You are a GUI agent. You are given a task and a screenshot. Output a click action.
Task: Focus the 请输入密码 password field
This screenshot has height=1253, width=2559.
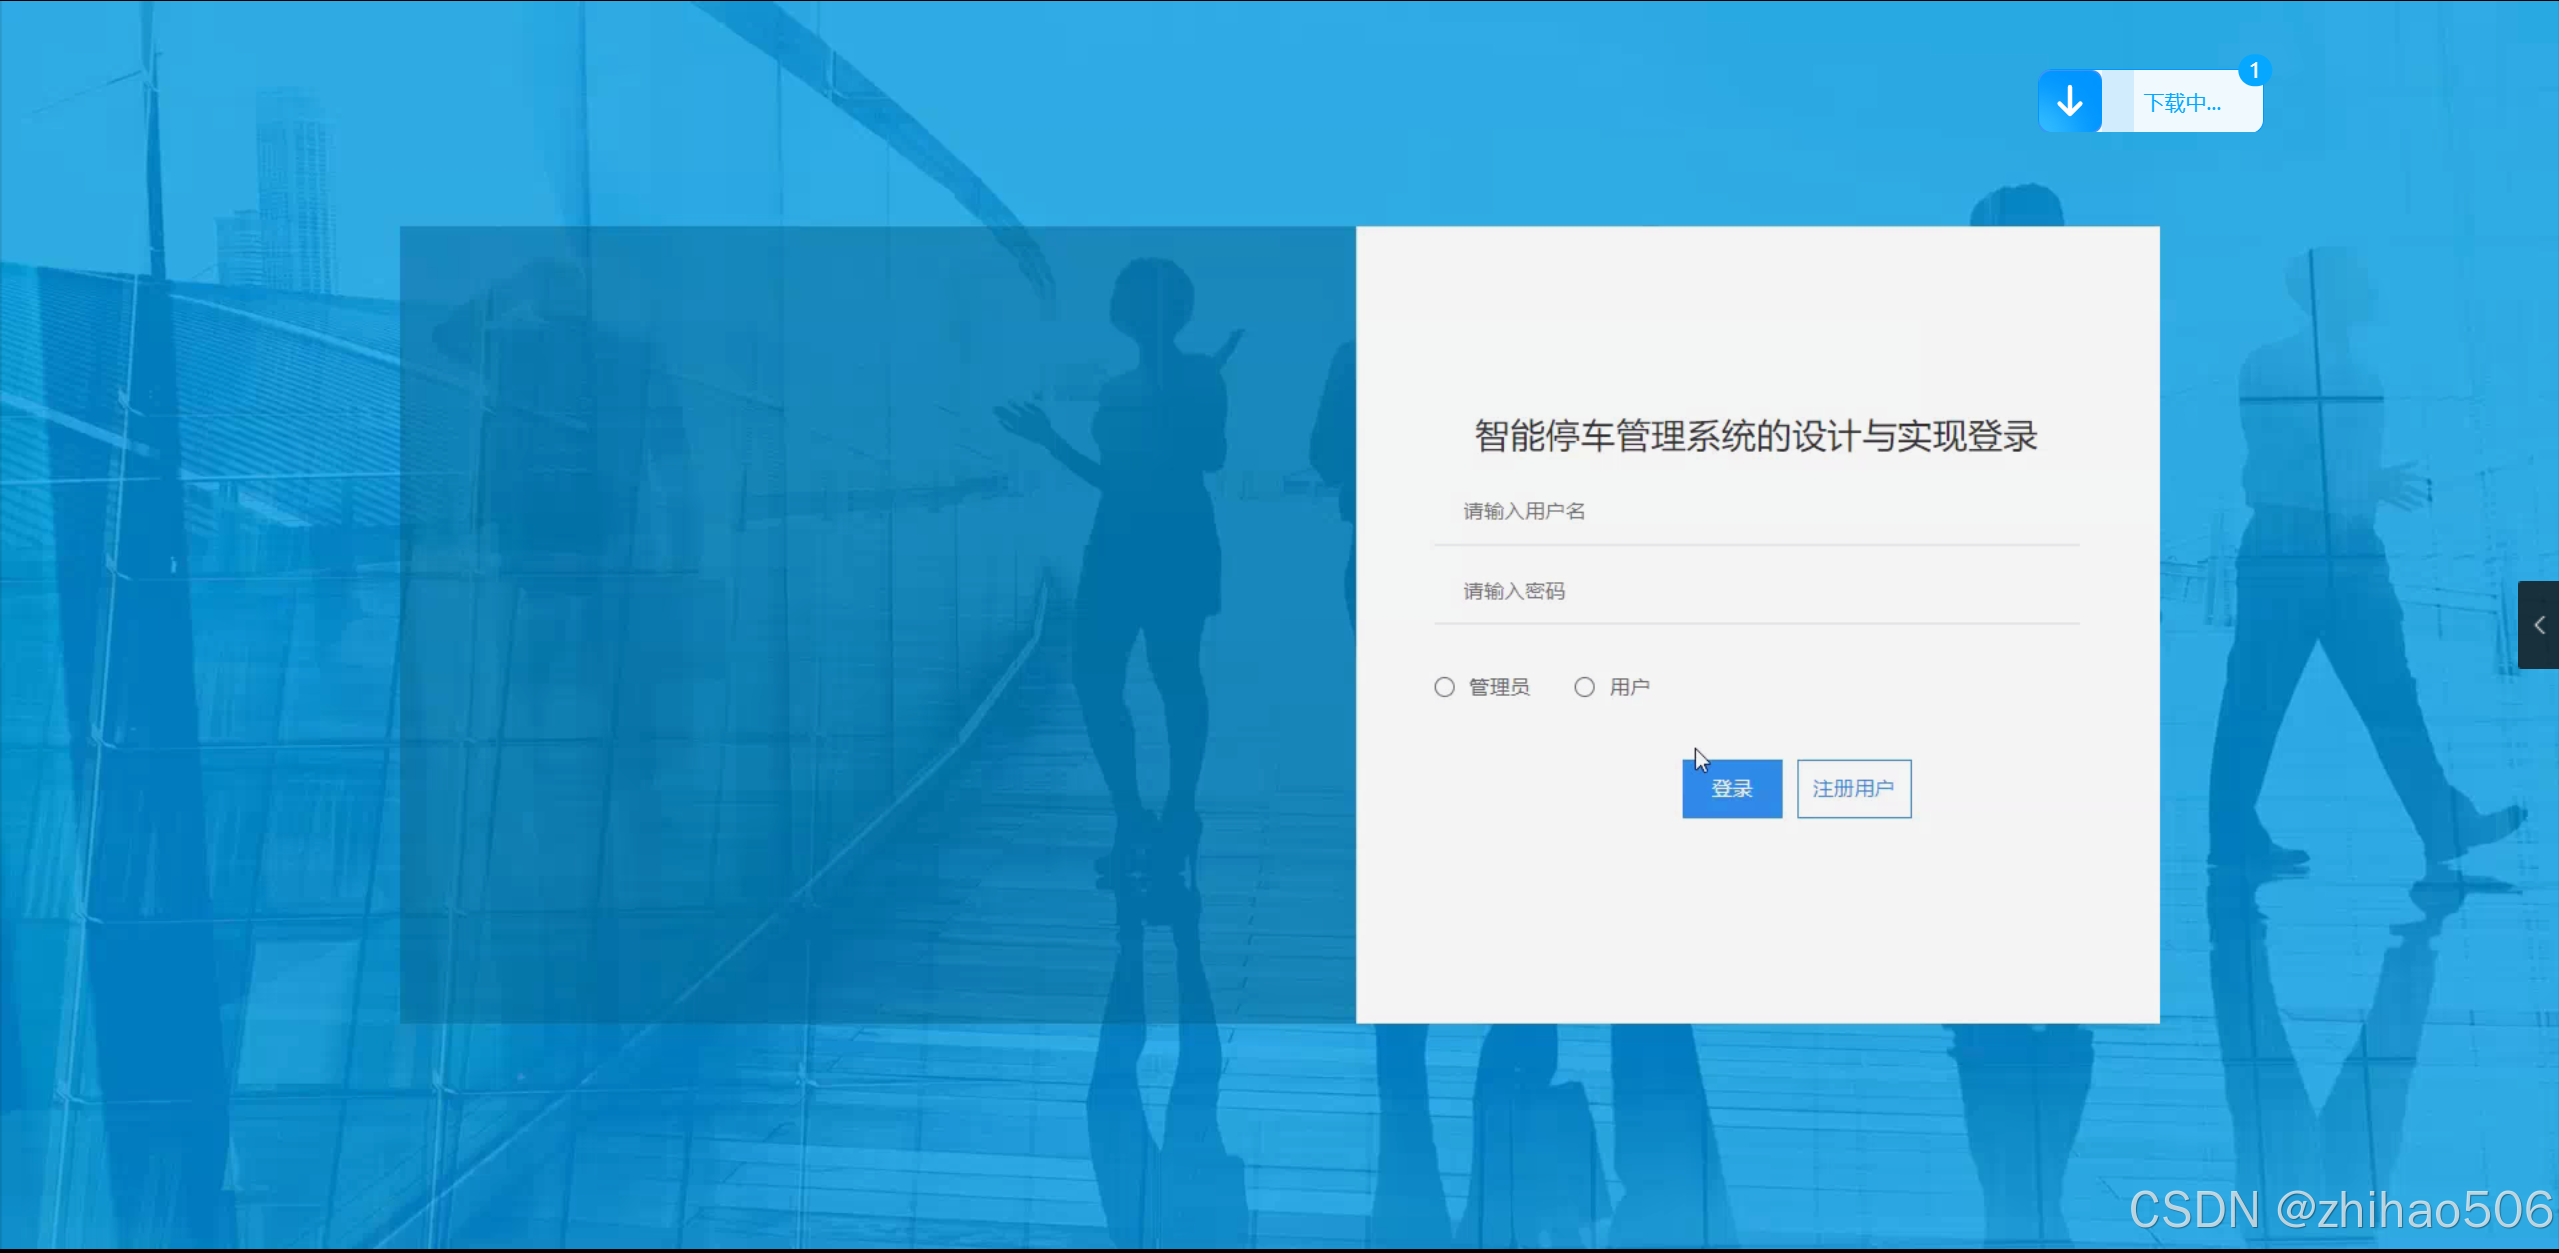(x=1756, y=592)
